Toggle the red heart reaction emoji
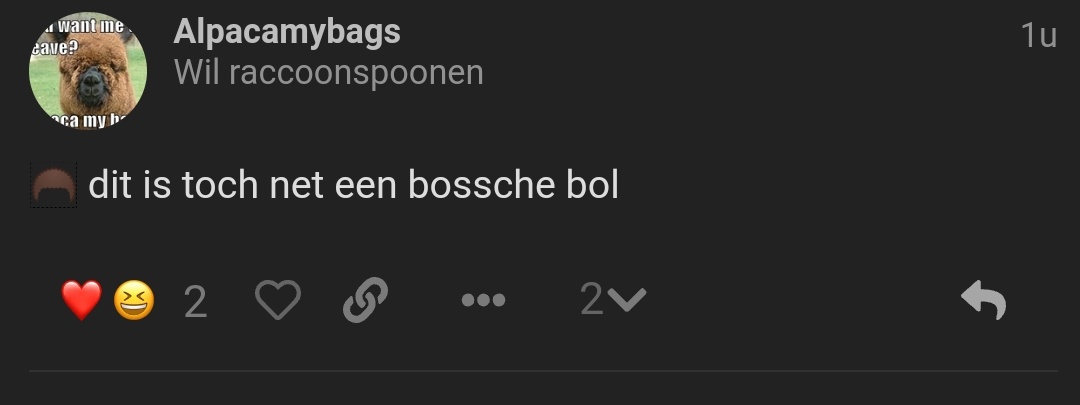1080x405 pixels. tap(81, 300)
